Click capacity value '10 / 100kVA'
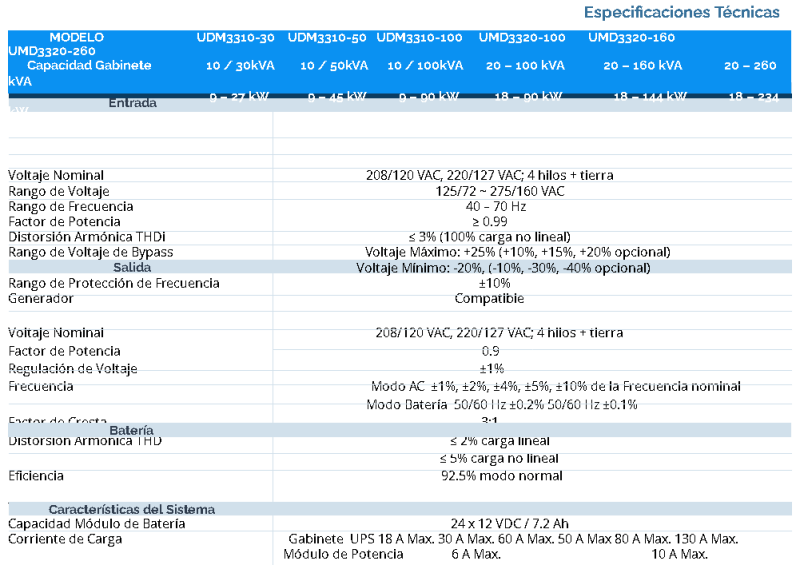Image resolution: width=800 pixels, height=565 pixels. 425,66
